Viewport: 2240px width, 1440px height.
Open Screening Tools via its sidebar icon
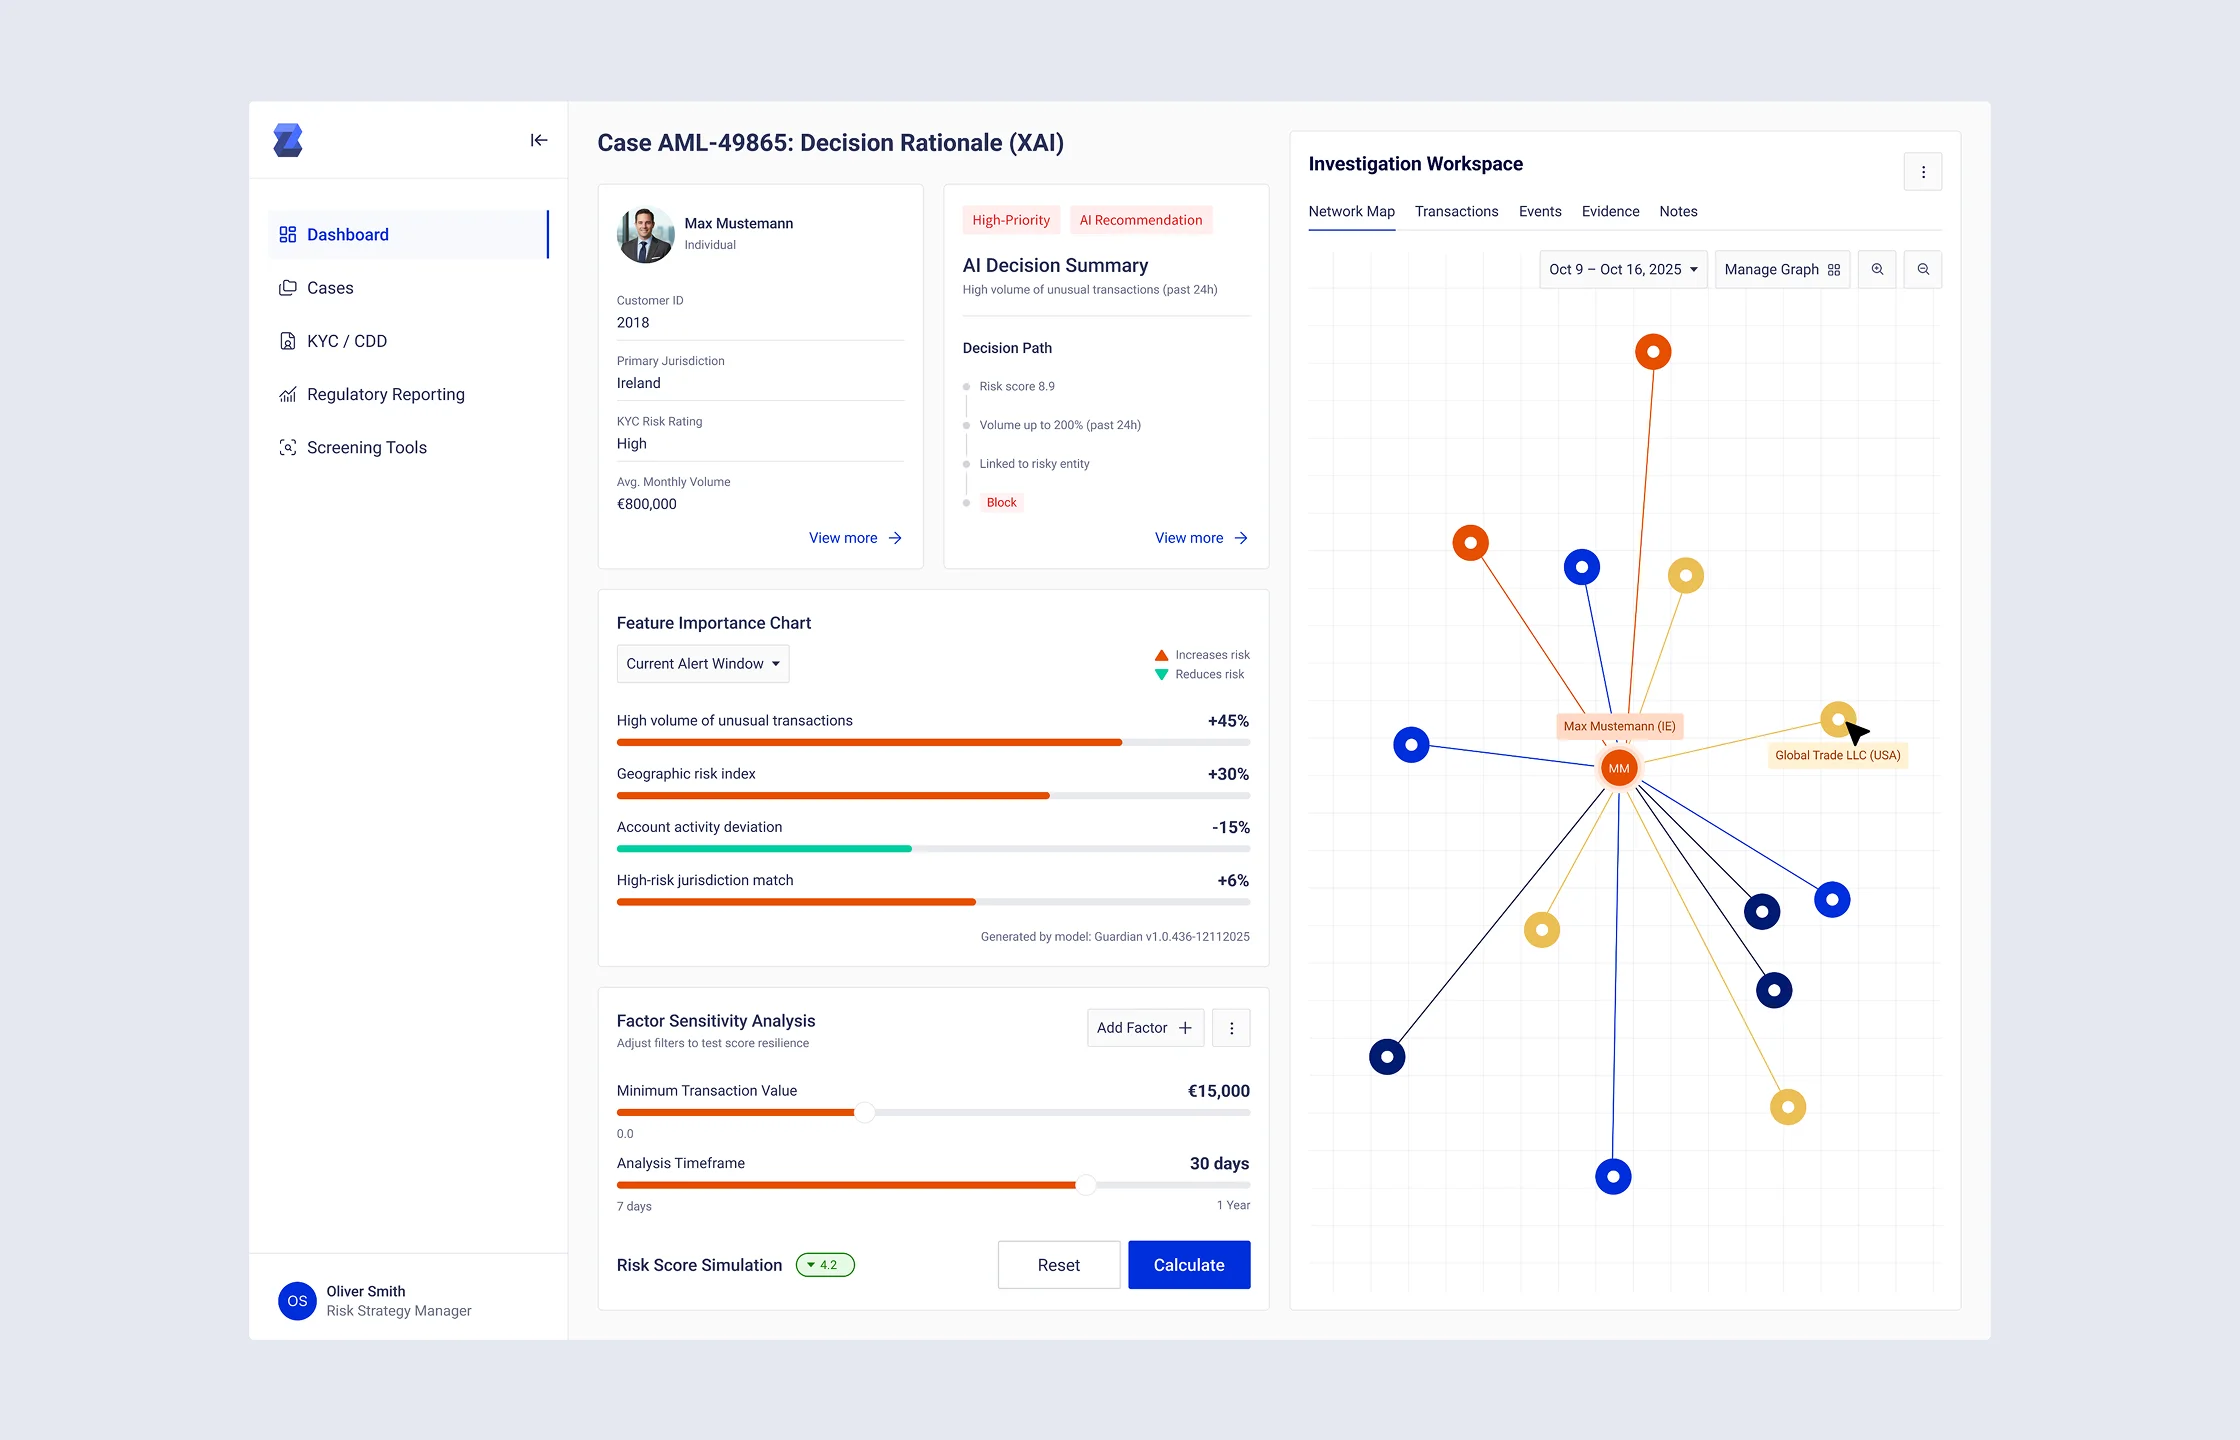point(288,447)
